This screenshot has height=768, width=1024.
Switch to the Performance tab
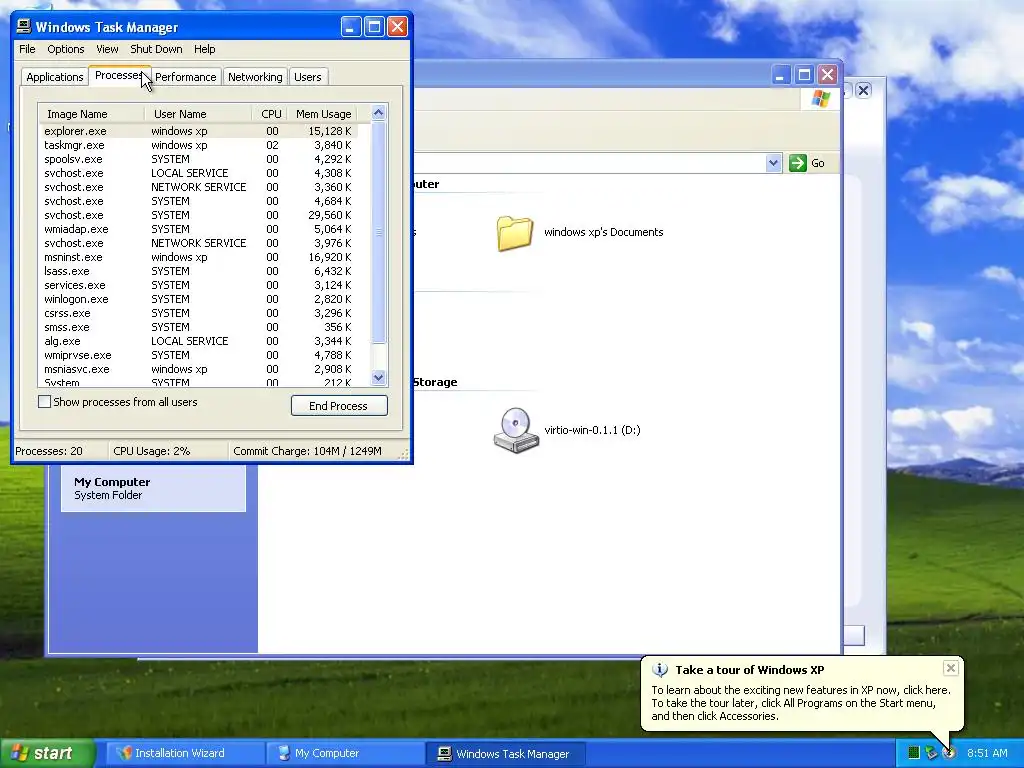[x=185, y=77]
